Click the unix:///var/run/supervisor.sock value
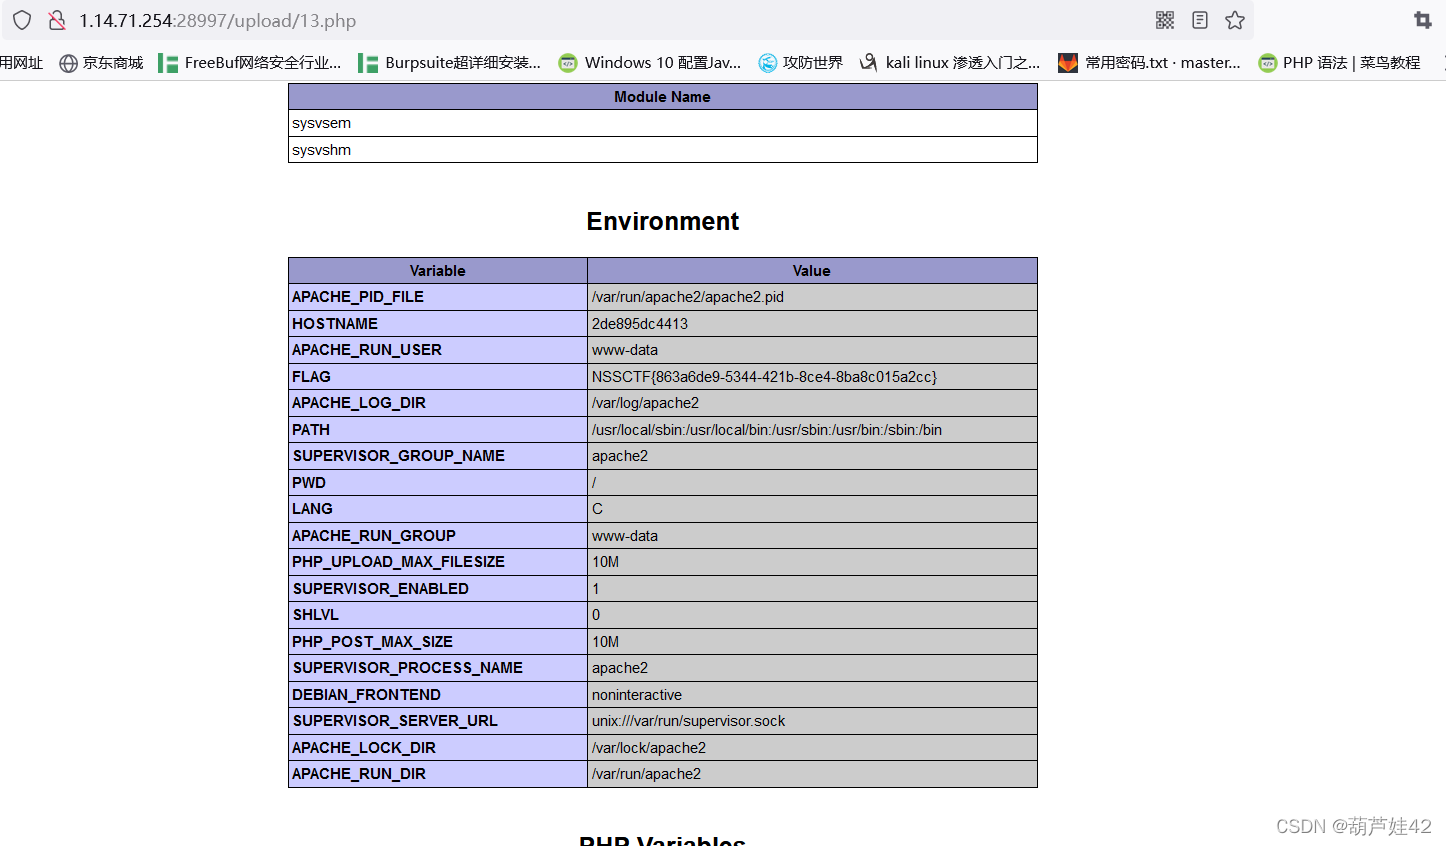The image size is (1446, 846). [x=812, y=721]
